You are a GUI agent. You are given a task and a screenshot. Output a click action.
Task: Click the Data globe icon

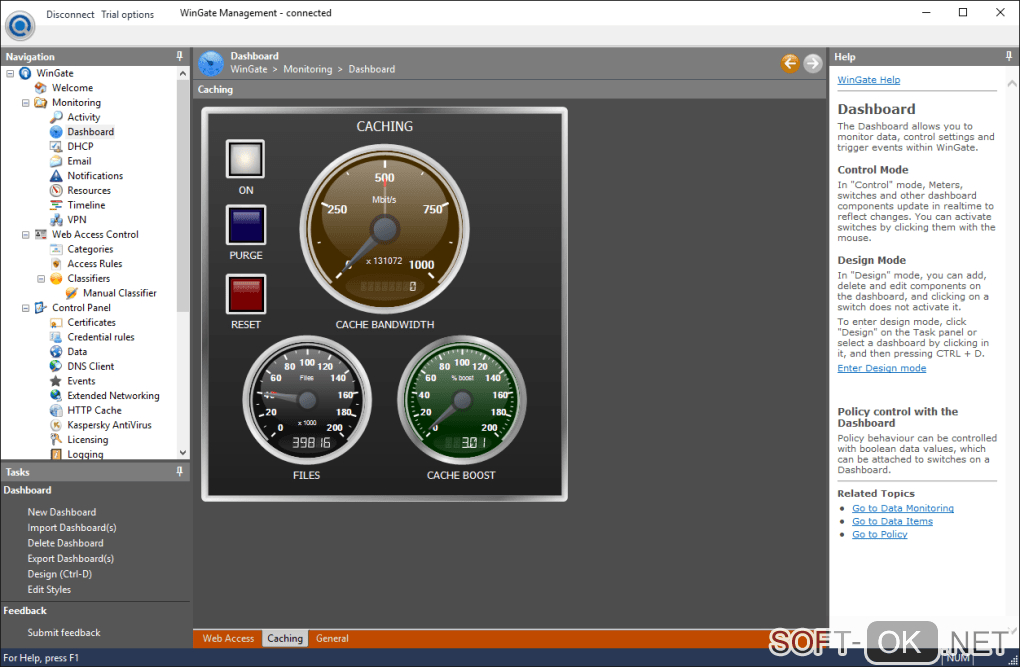coord(57,351)
